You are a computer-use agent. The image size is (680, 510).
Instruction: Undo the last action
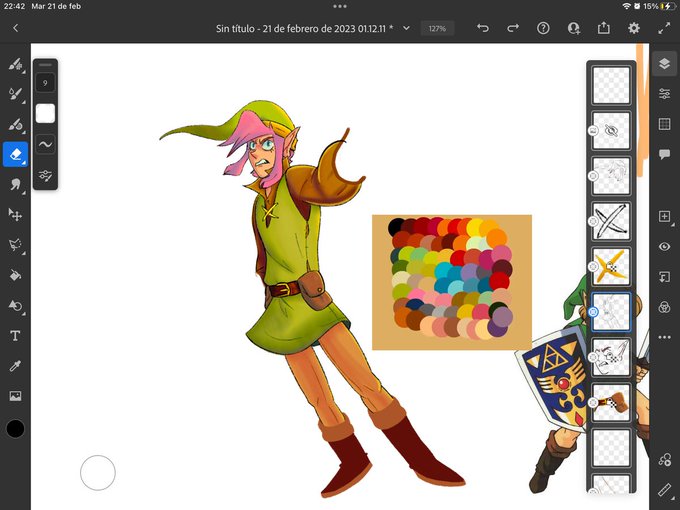[483, 28]
